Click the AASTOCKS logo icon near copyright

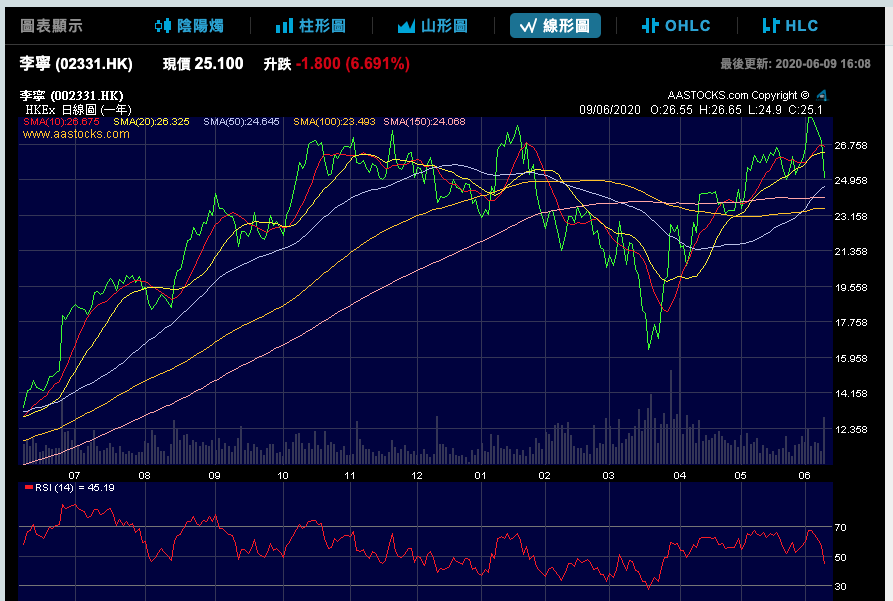tap(821, 95)
